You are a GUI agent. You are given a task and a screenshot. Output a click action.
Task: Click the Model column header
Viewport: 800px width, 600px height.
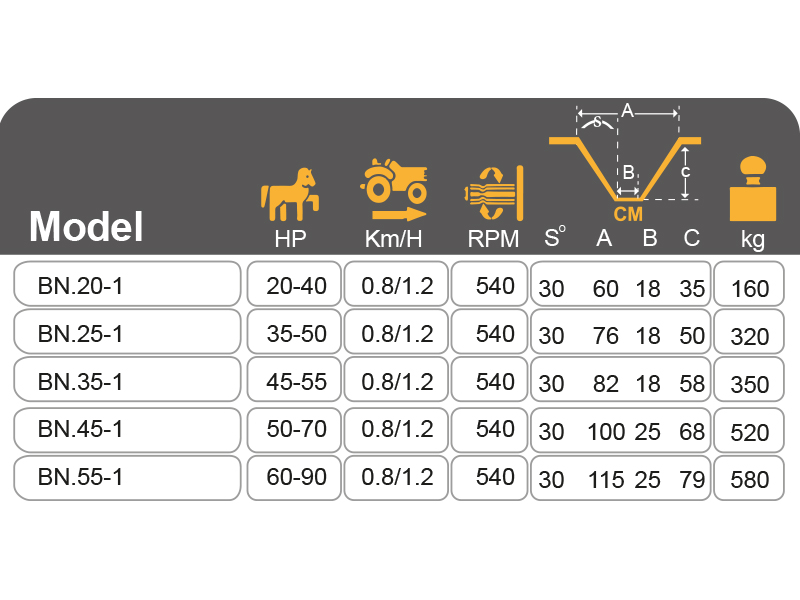86,227
